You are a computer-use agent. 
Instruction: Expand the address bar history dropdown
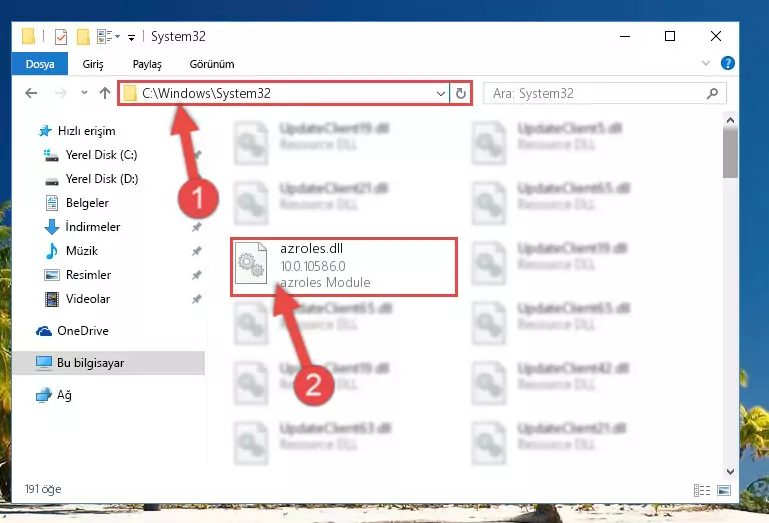(x=440, y=93)
